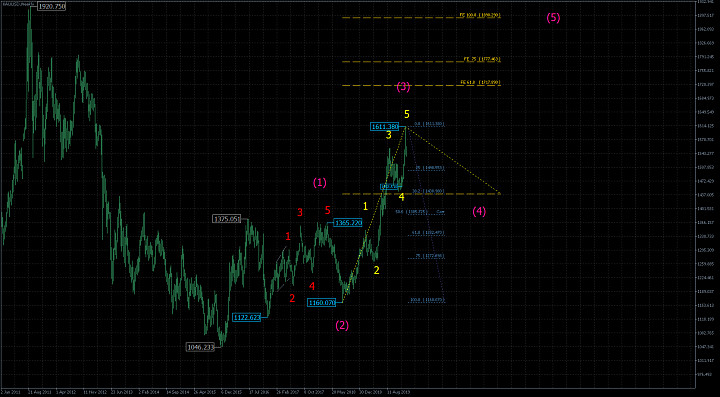Select the pink (5) wave label
Viewport: 720px width, 397px height.
(x=553, y=18)
